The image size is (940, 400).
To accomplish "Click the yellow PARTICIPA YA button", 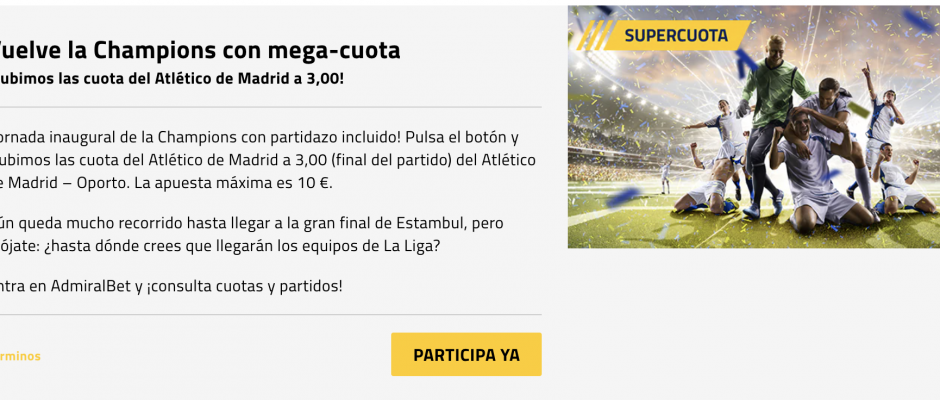I will (x=466, y=354).
